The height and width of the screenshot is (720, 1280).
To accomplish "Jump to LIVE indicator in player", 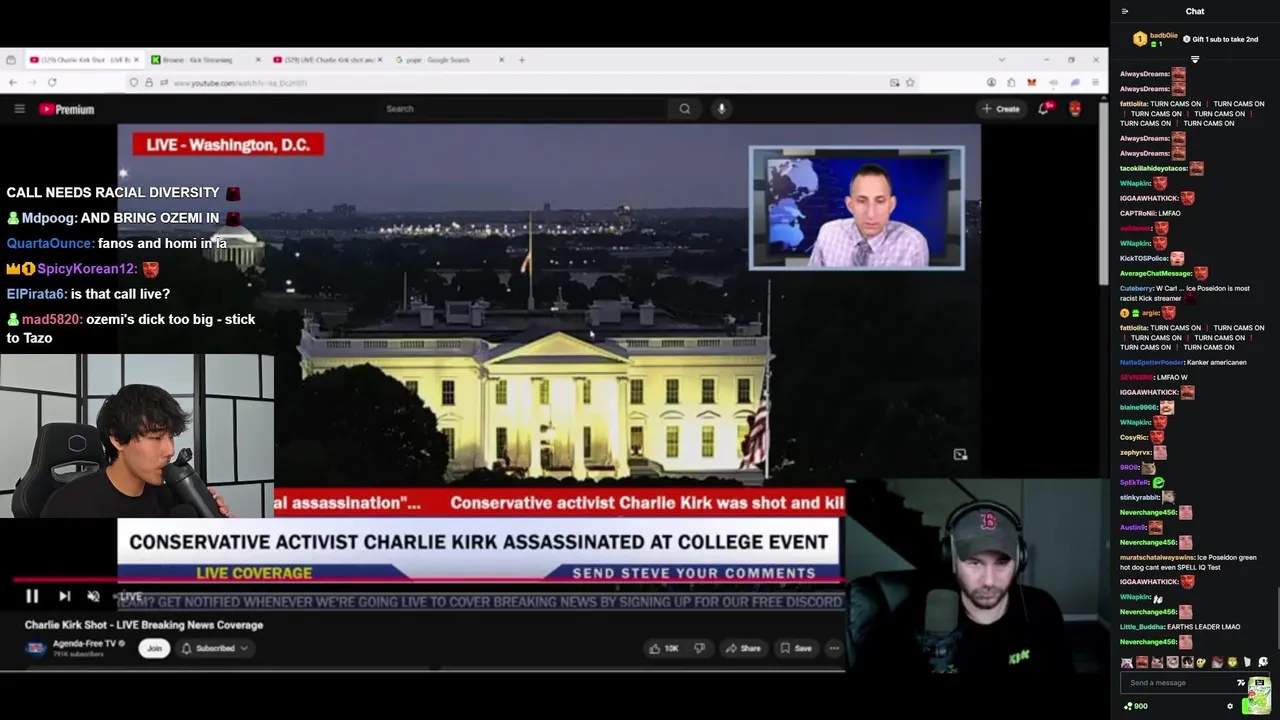I will coord(130,597).
